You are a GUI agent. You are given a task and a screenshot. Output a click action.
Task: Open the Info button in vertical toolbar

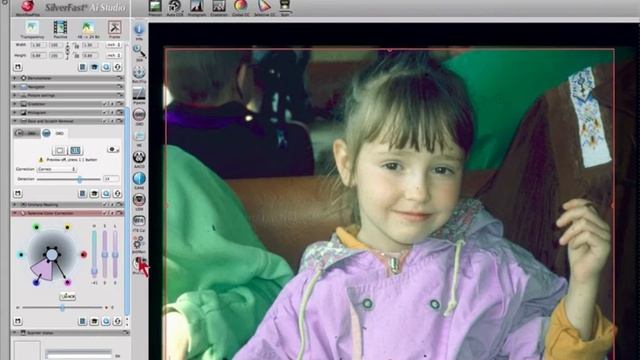click(x=139, y=31)
